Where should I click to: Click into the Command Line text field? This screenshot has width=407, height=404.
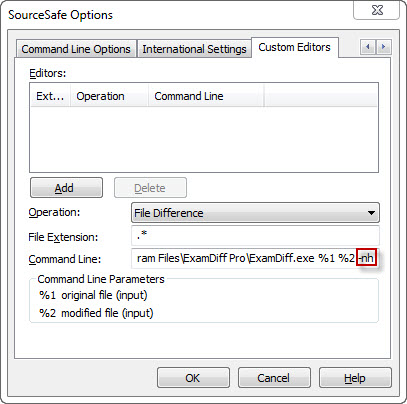(255, 258)
